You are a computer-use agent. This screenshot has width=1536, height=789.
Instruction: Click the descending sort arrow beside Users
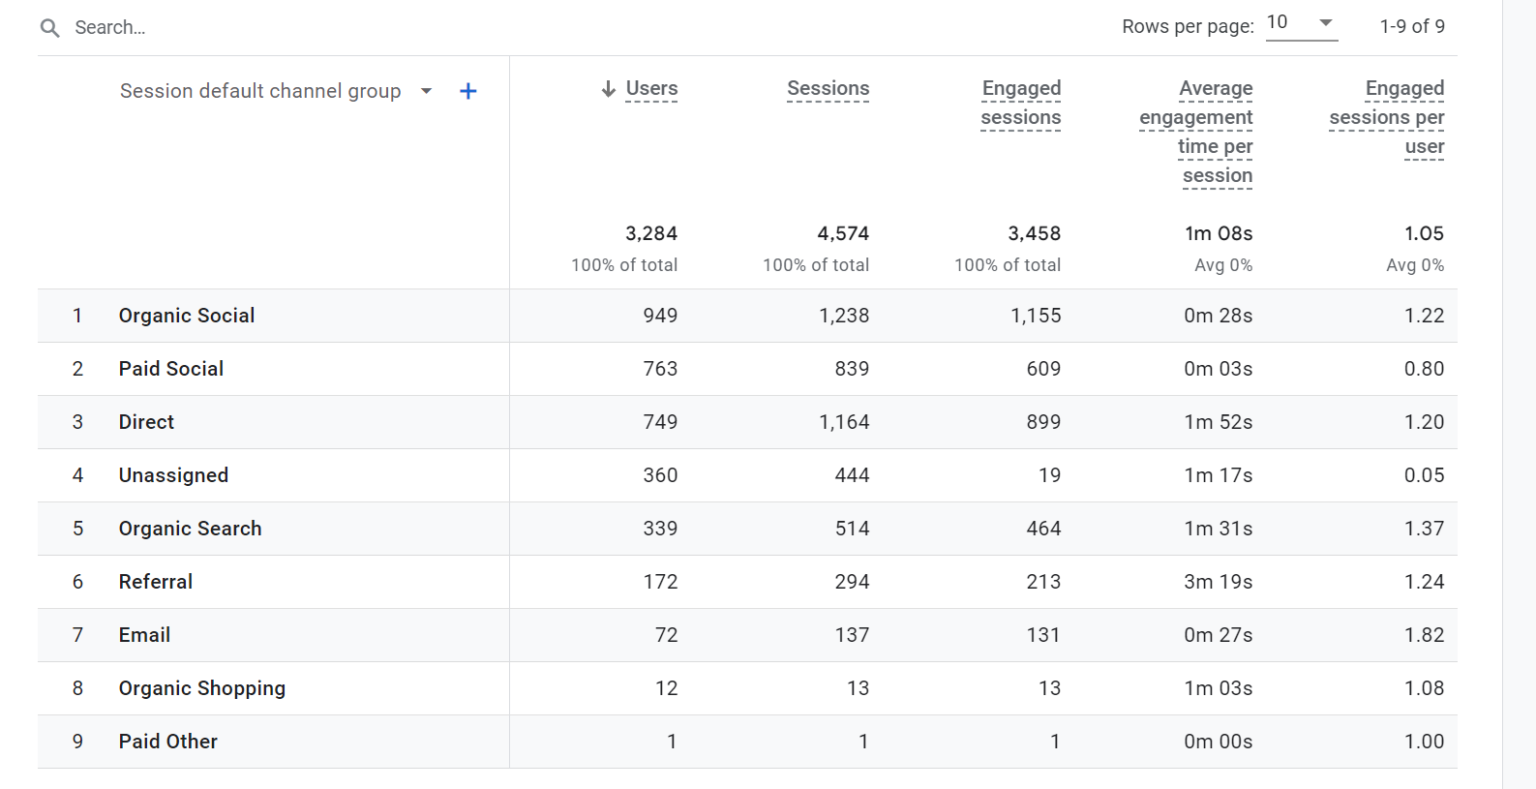(x=608, y=89)
